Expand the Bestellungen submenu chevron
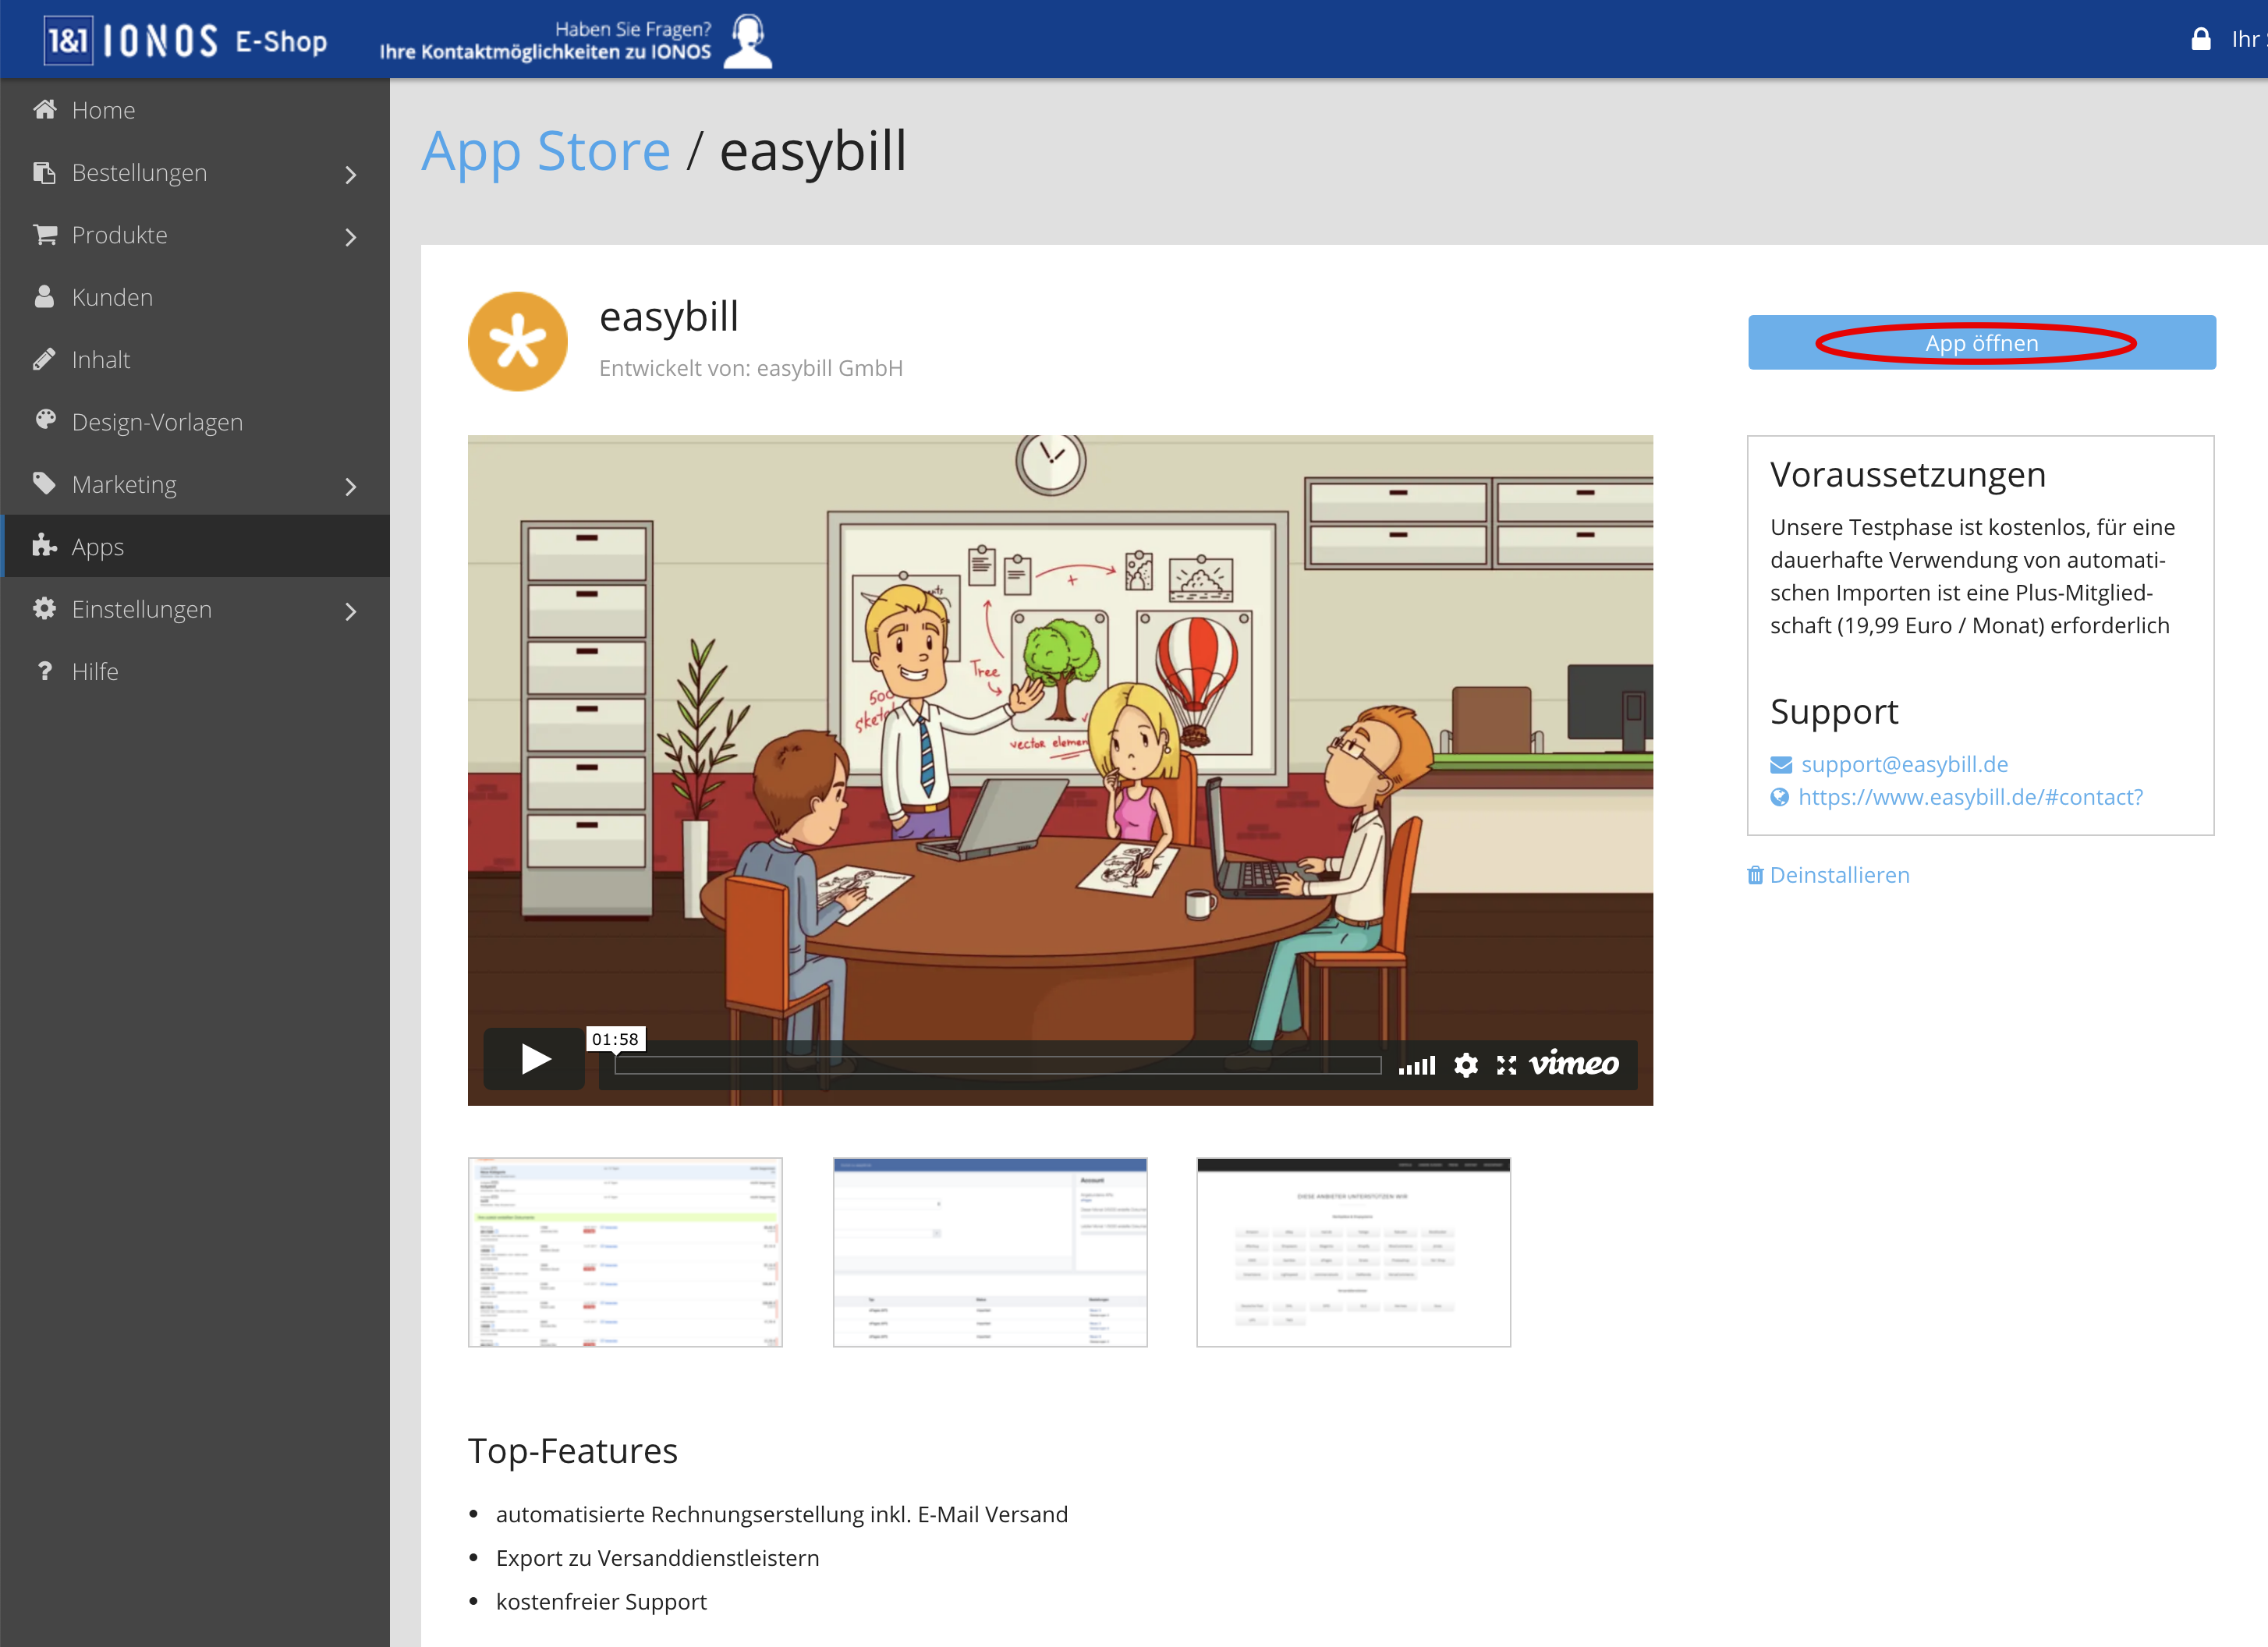 point(350,174)
